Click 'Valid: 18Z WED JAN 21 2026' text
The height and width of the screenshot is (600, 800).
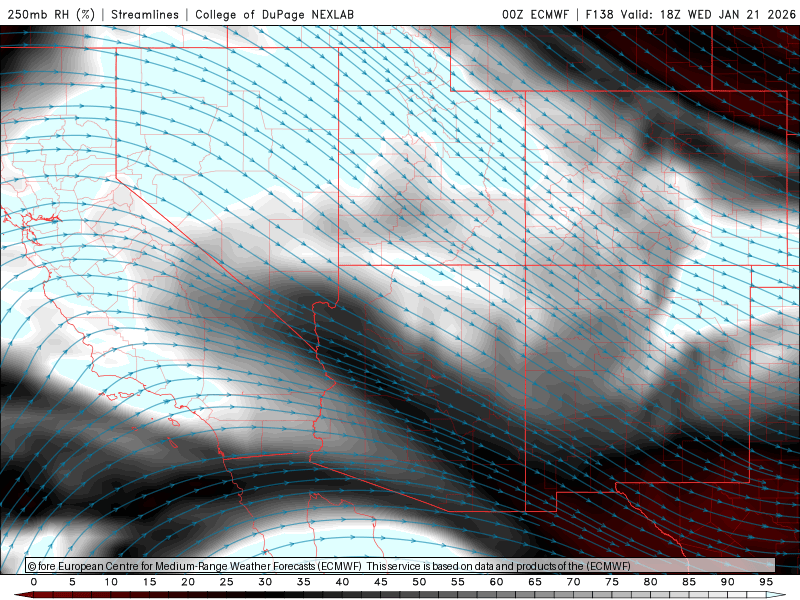click(x=708, y=14)
